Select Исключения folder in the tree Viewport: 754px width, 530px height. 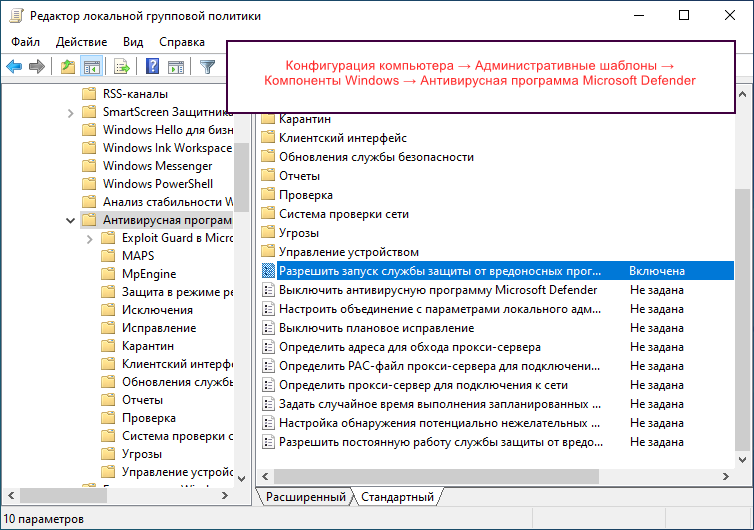pyautogui.click(x=157, y=310)
